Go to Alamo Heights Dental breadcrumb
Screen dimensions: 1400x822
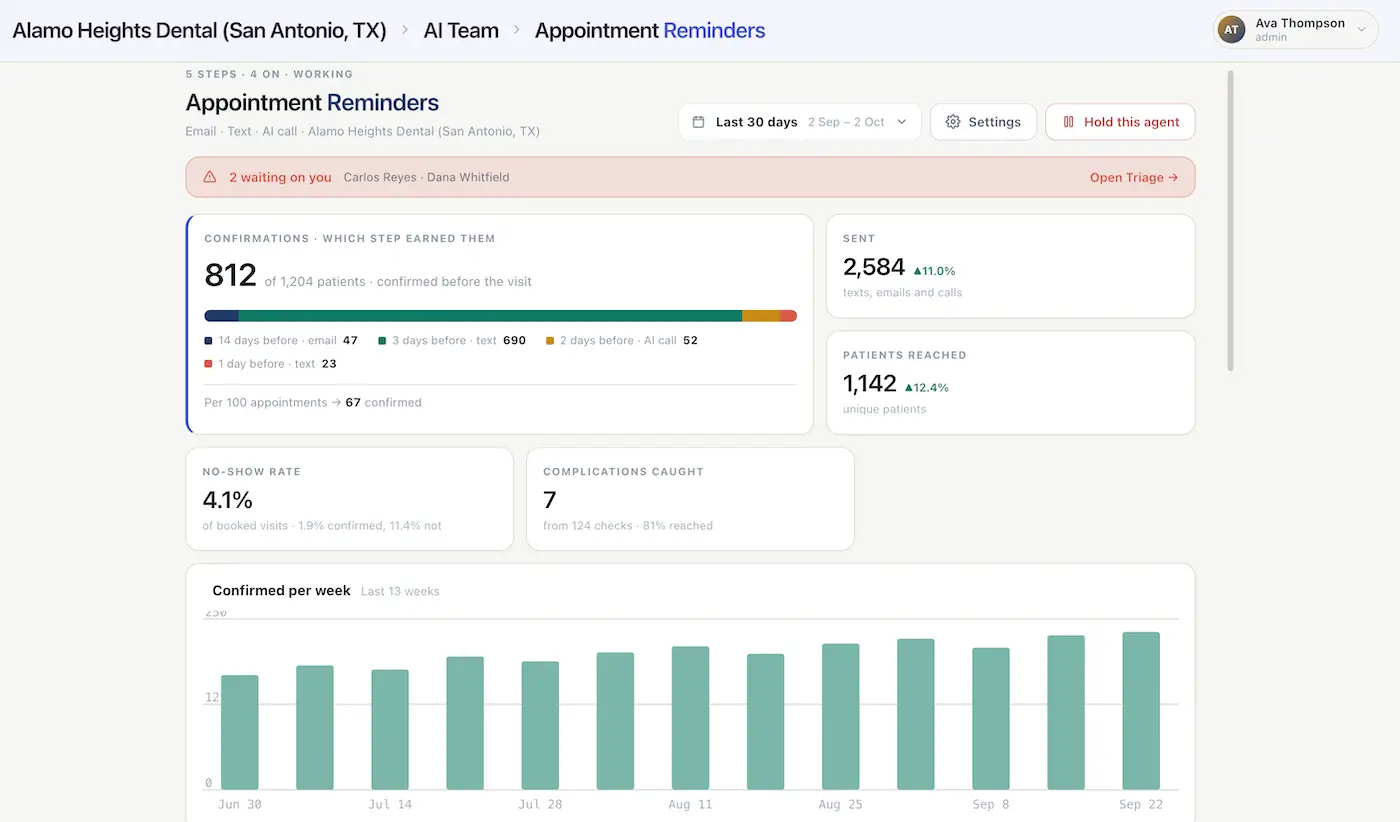[199, 30]
